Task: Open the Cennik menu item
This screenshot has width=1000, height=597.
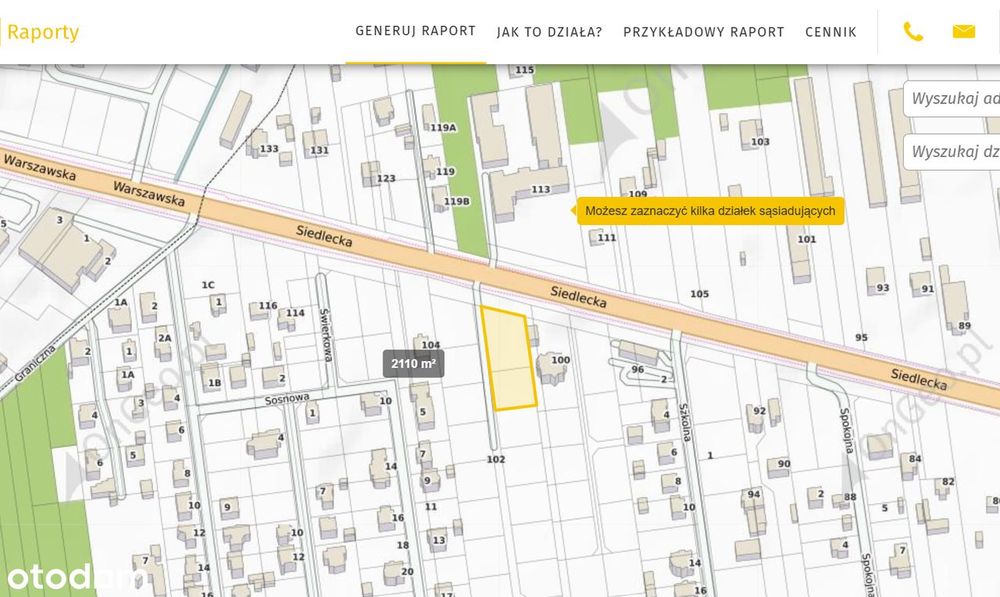Action: (830, 32)
